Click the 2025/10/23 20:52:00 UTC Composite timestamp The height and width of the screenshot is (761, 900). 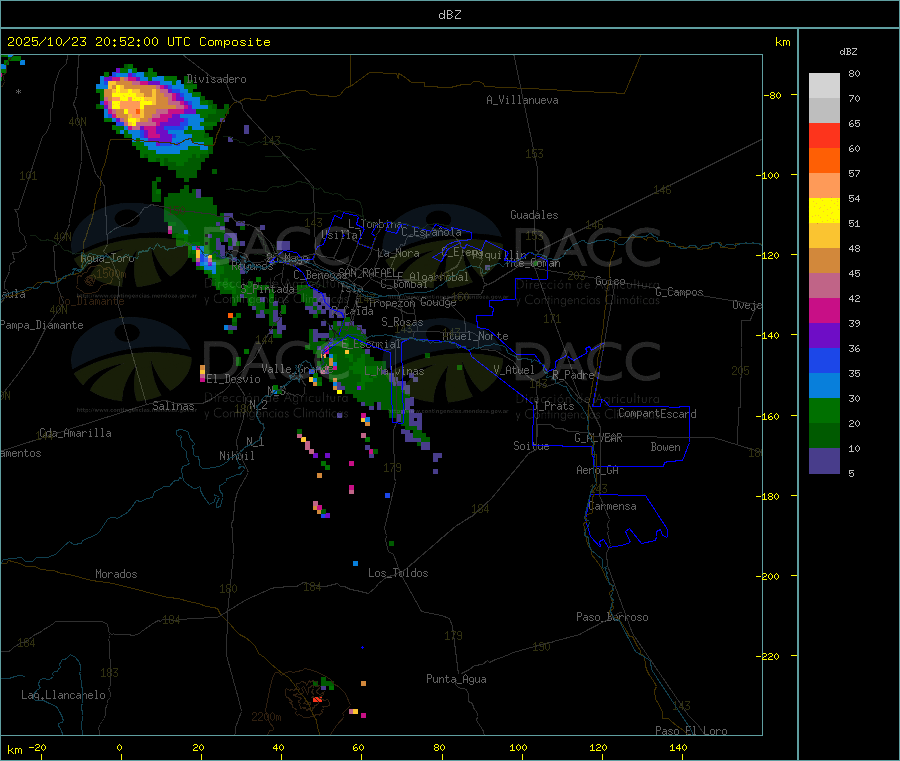click(138, 42)
